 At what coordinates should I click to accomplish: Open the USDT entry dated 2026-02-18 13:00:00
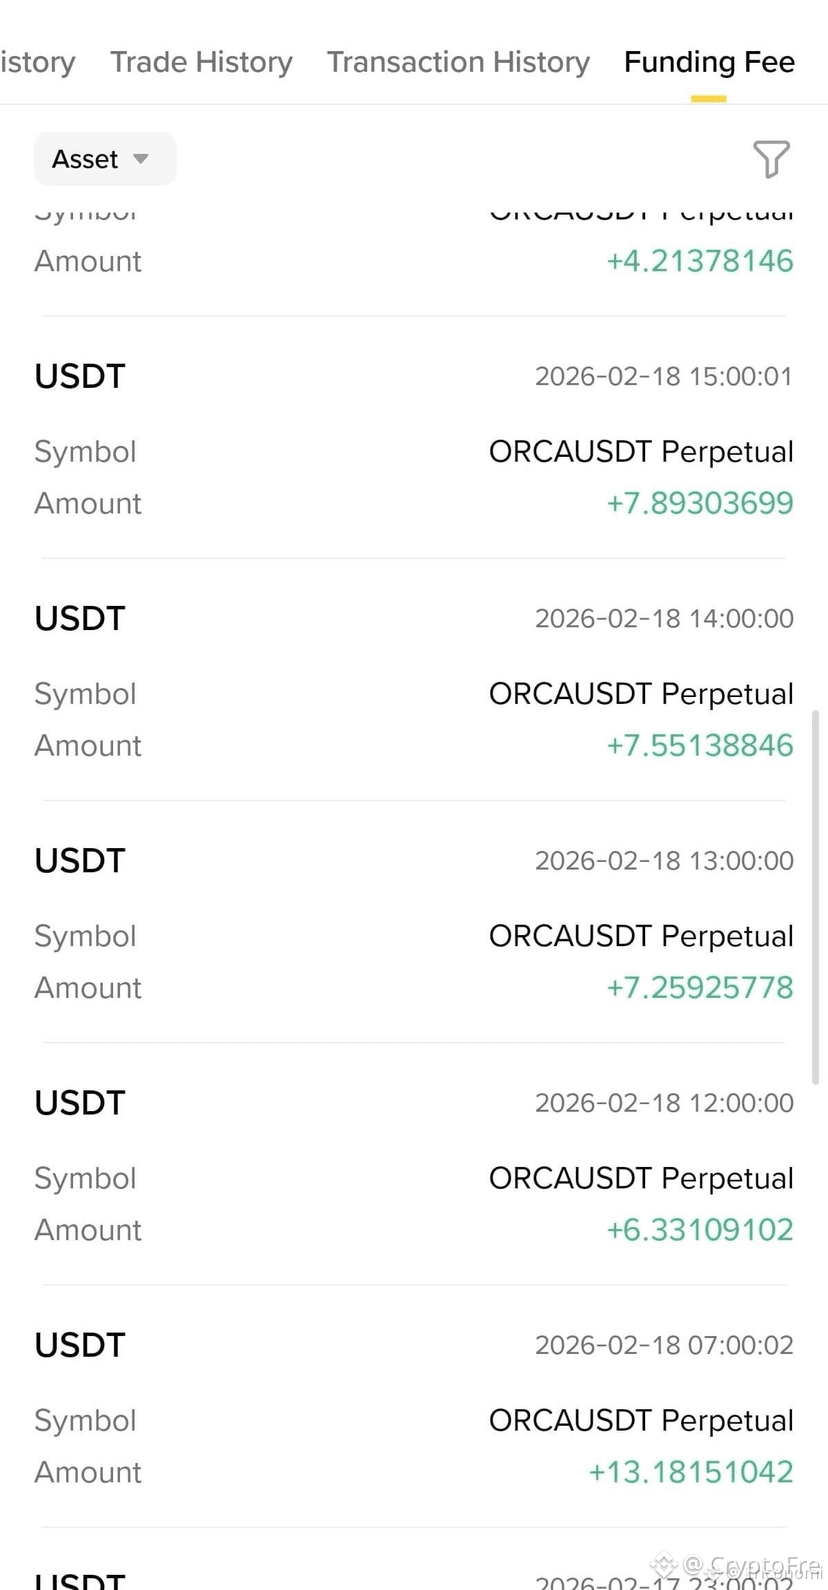(414, 922)
